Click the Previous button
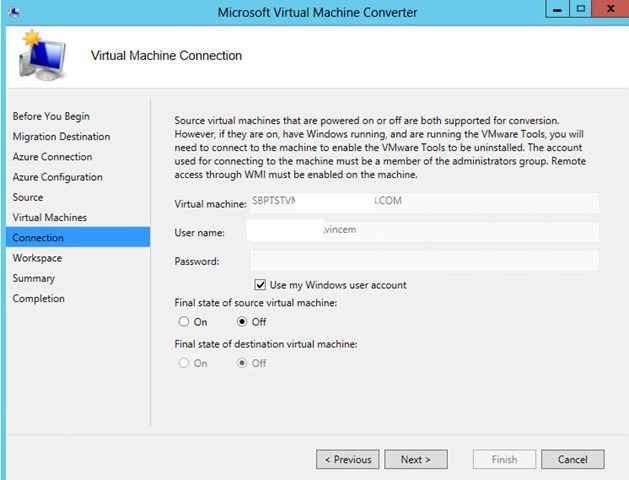Image resolution: width=629 pixels, height=480 pixels. click(348, 459)
